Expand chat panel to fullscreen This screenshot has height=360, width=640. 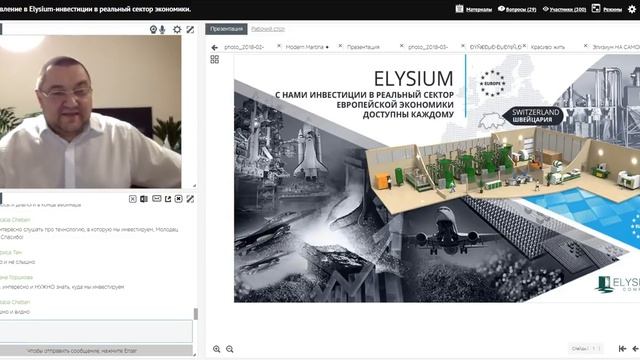pos(190,199)
